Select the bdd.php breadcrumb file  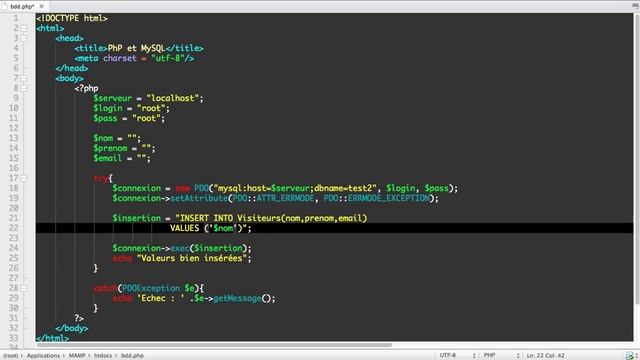[x=132, y=356]
